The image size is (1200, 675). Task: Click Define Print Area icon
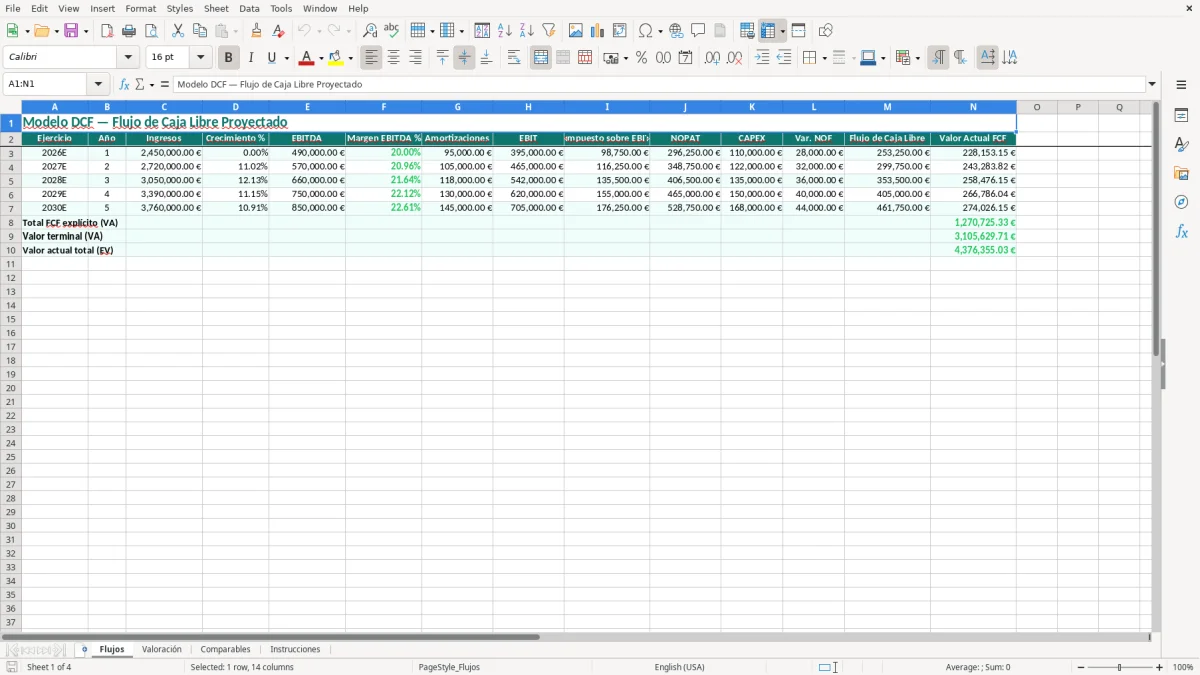747,31
